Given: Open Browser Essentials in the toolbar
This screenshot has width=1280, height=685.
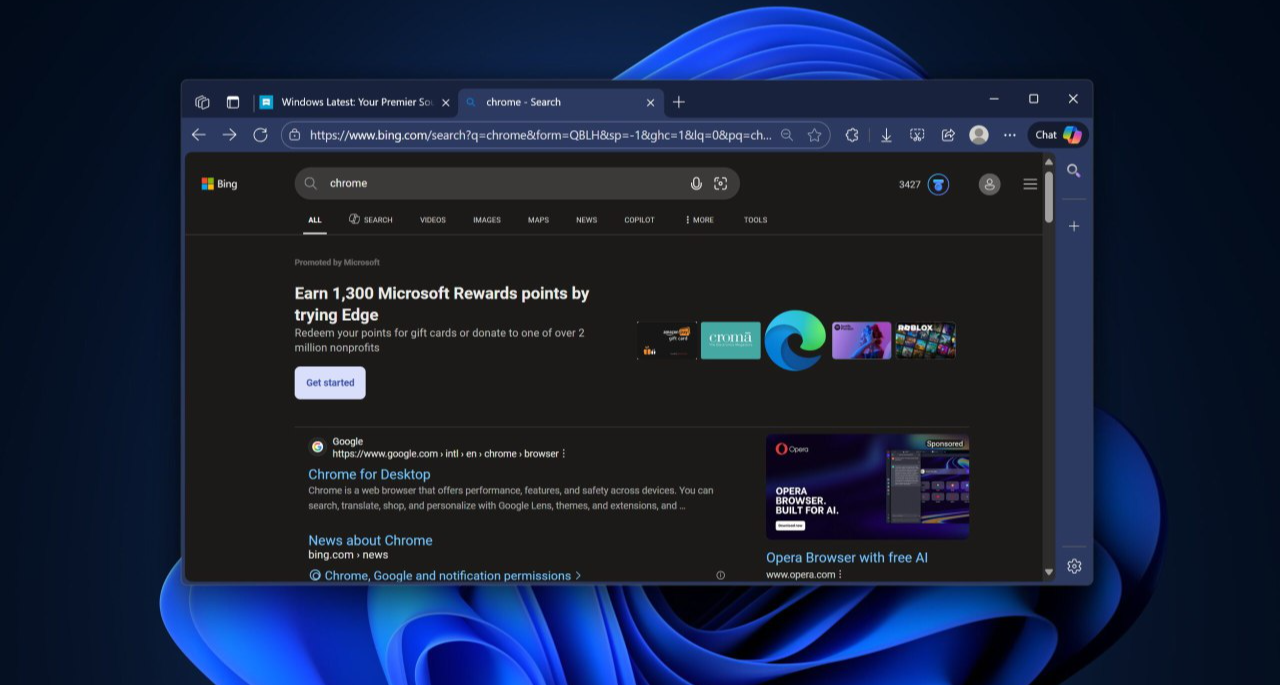Looking at the screenshot, I should coord(852,134).
